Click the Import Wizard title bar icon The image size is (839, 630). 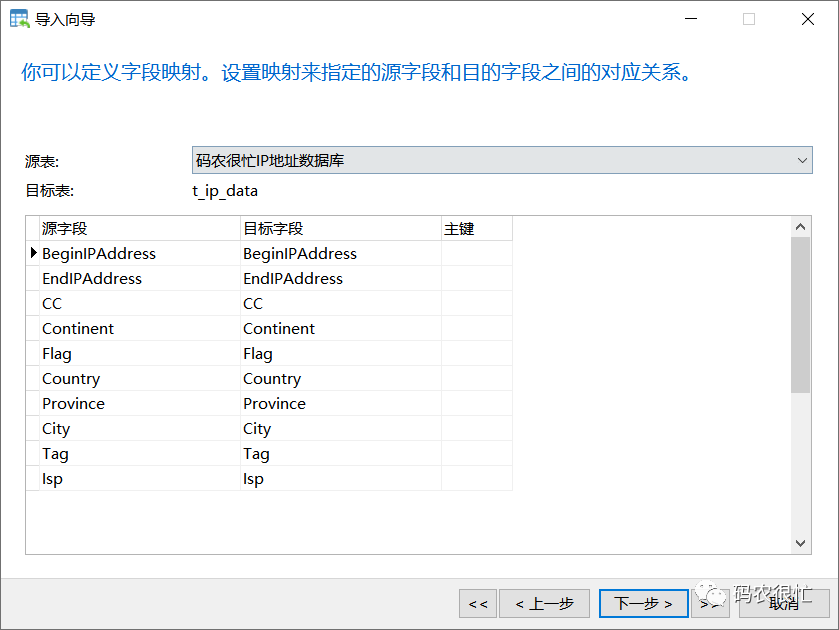[x=20, y=19]
